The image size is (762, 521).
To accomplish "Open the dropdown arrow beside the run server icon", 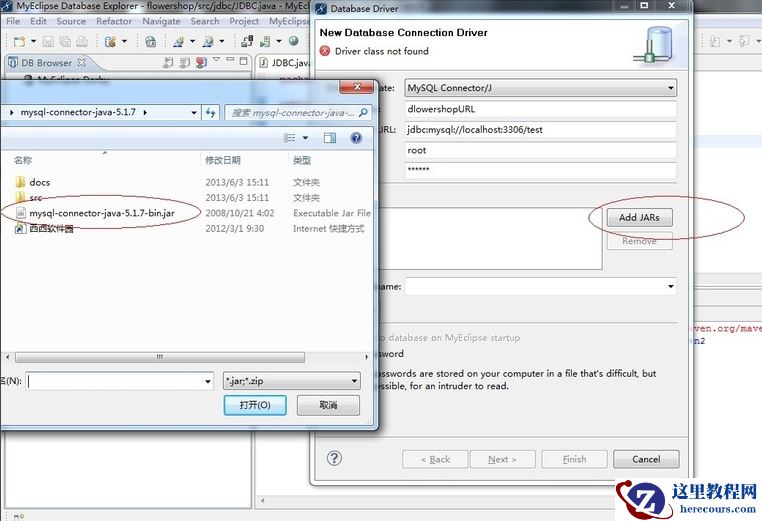I will 279,41.
